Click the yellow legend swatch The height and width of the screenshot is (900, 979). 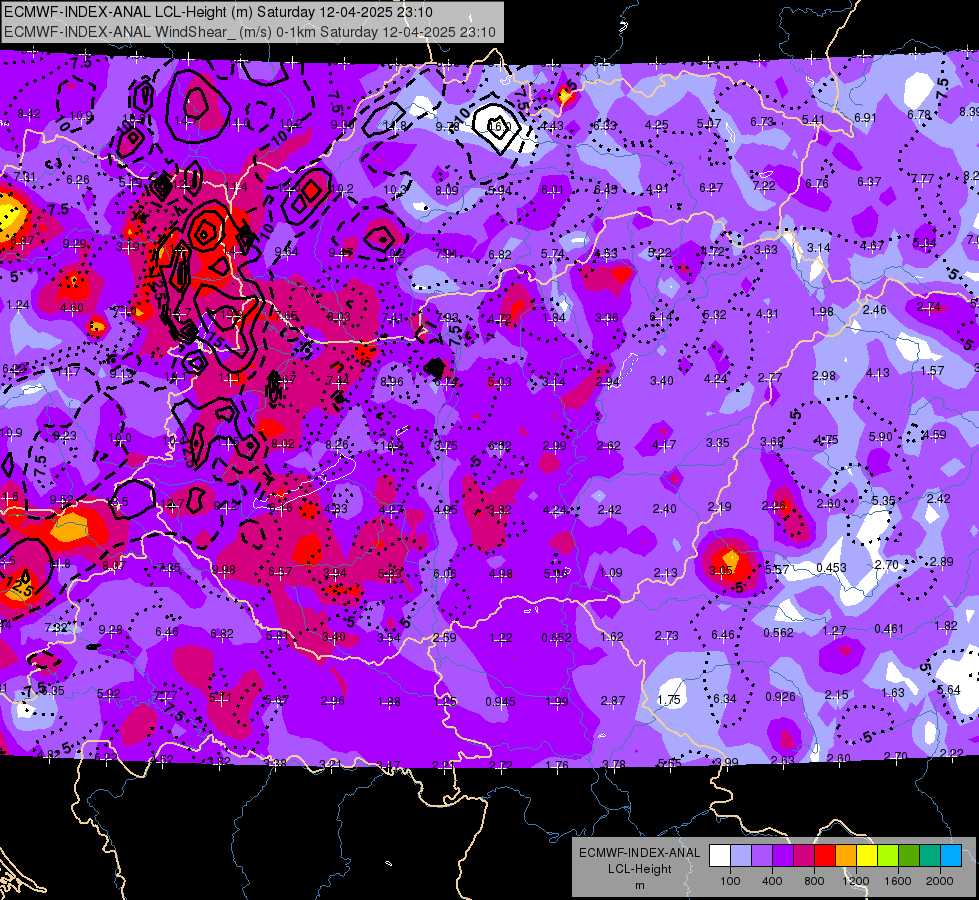pyautogui.click(x=867, y=856)
